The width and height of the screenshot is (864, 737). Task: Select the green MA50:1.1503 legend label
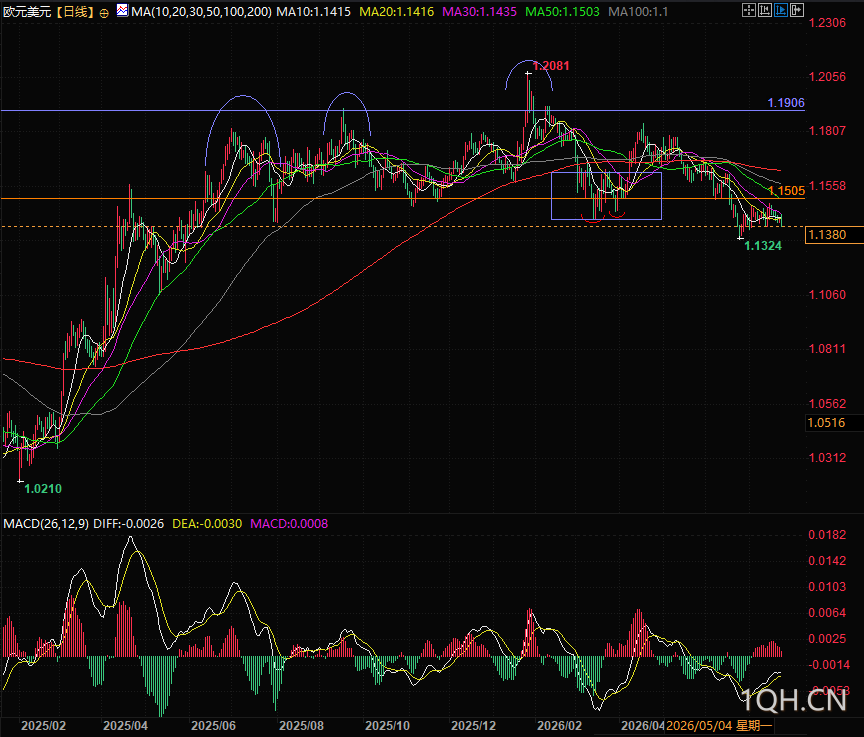click(x=562, y=12)
